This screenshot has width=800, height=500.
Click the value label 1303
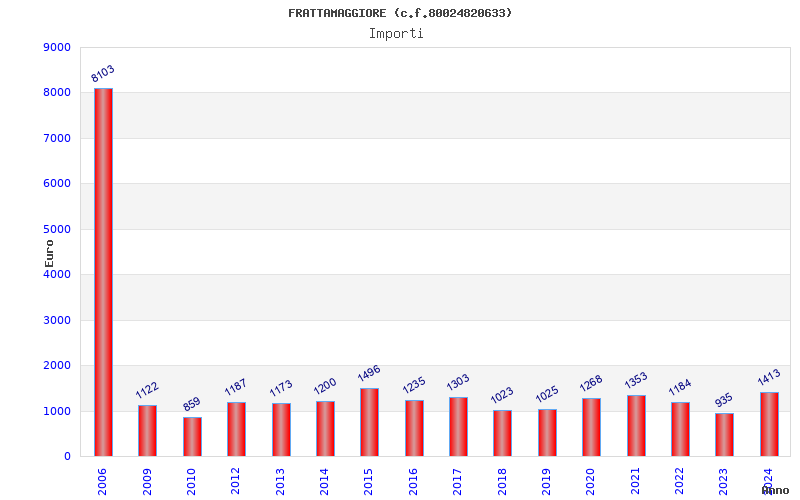coord(458,382)
